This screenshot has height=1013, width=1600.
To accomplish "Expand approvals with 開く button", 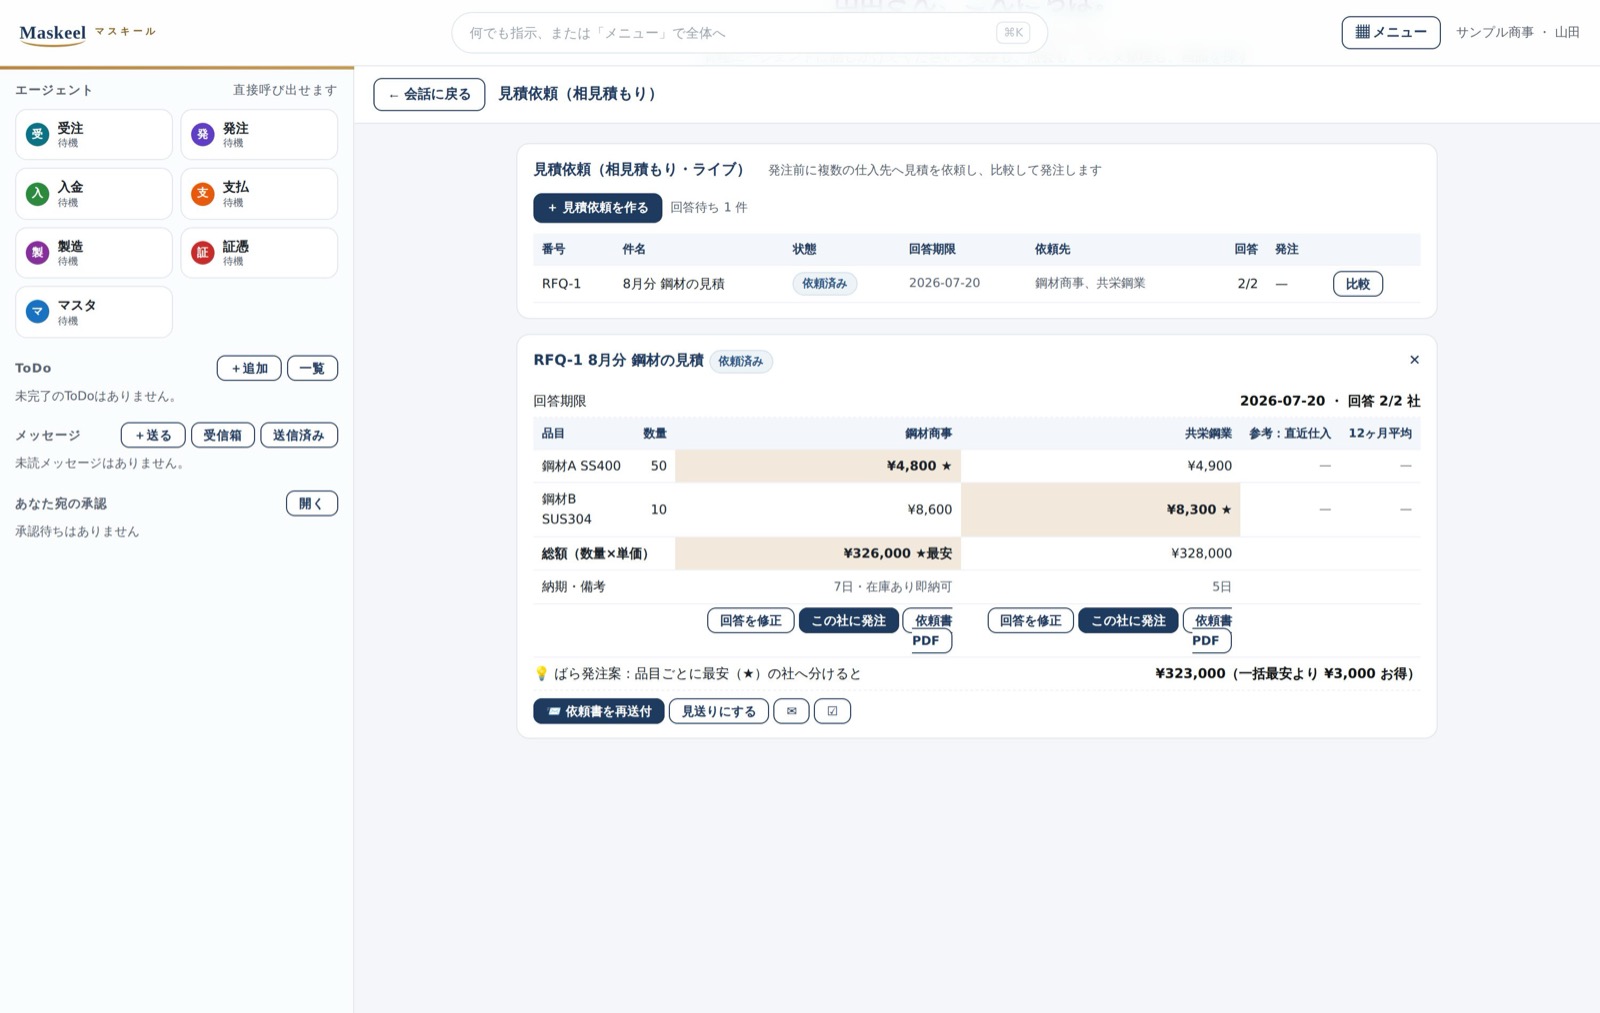I will point(312,503).
